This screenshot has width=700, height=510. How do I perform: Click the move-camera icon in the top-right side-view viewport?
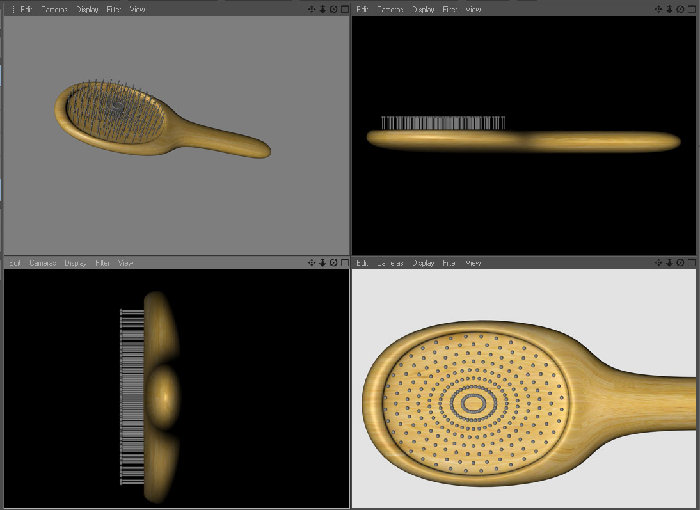(658, 9)
